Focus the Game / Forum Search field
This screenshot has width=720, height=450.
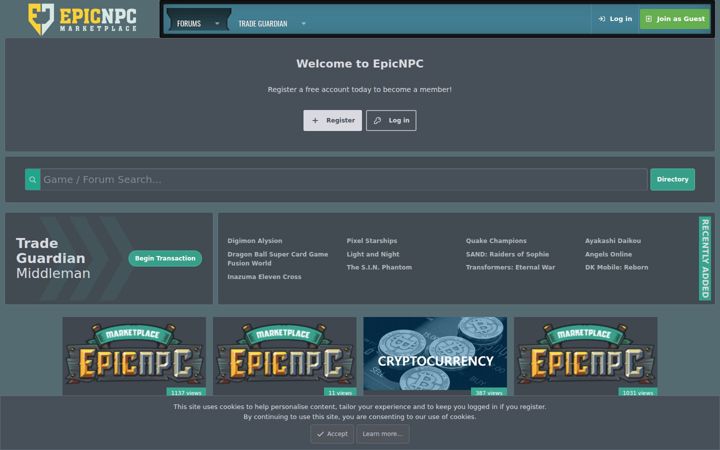(344, 180)
